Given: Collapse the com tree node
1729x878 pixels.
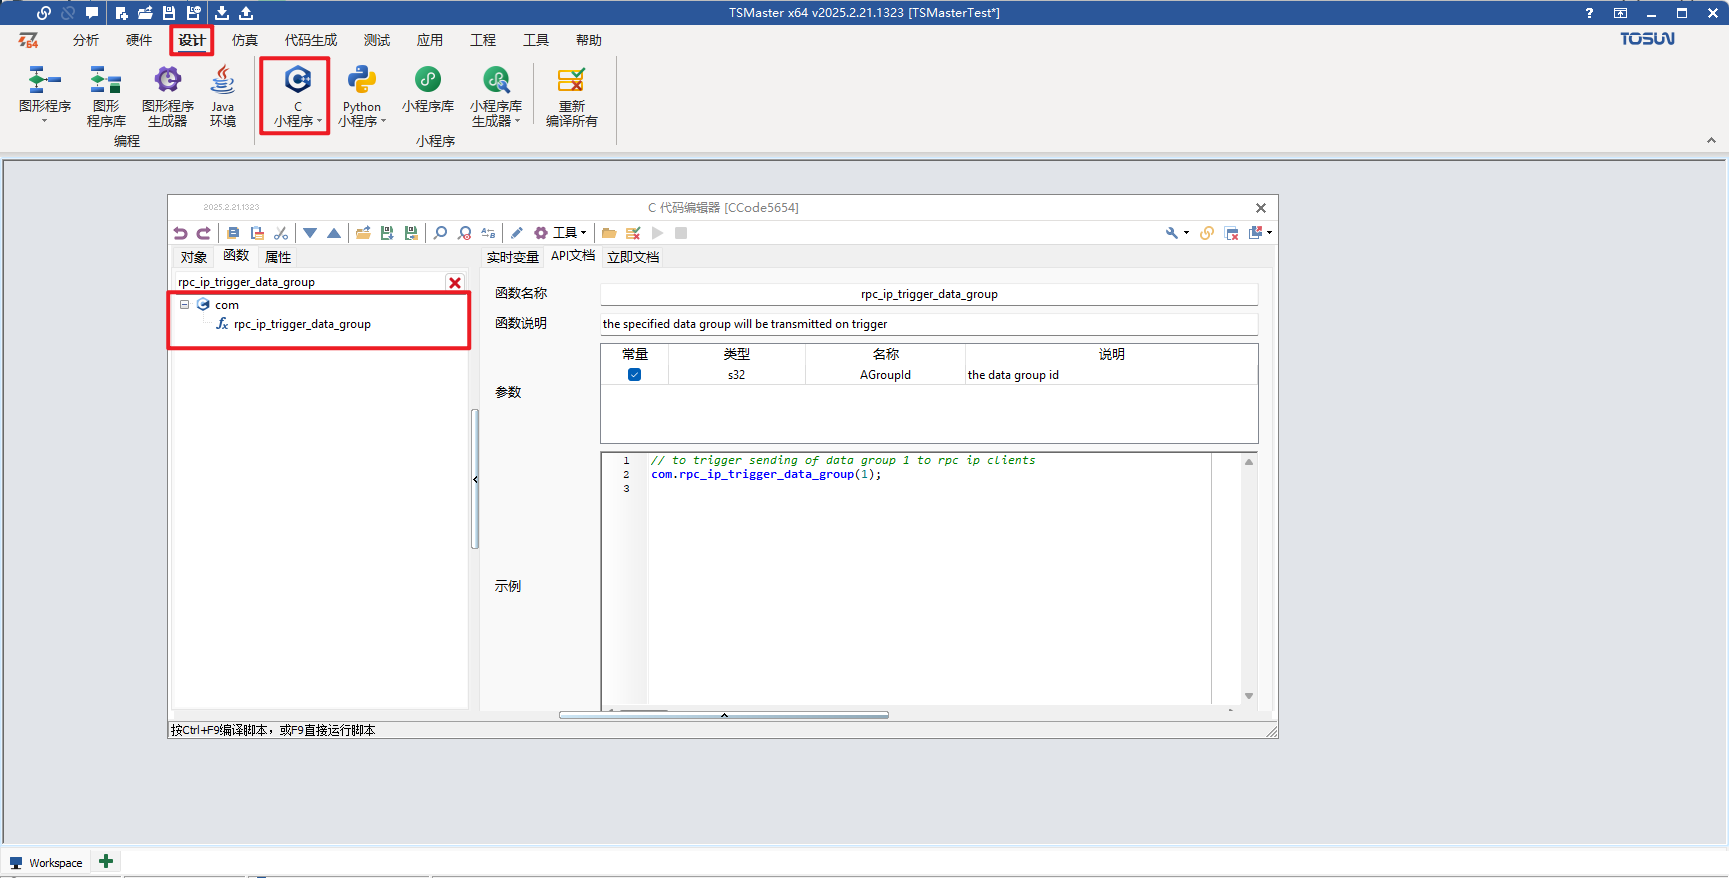Looking at the screenshot, I should click(184, 304).
